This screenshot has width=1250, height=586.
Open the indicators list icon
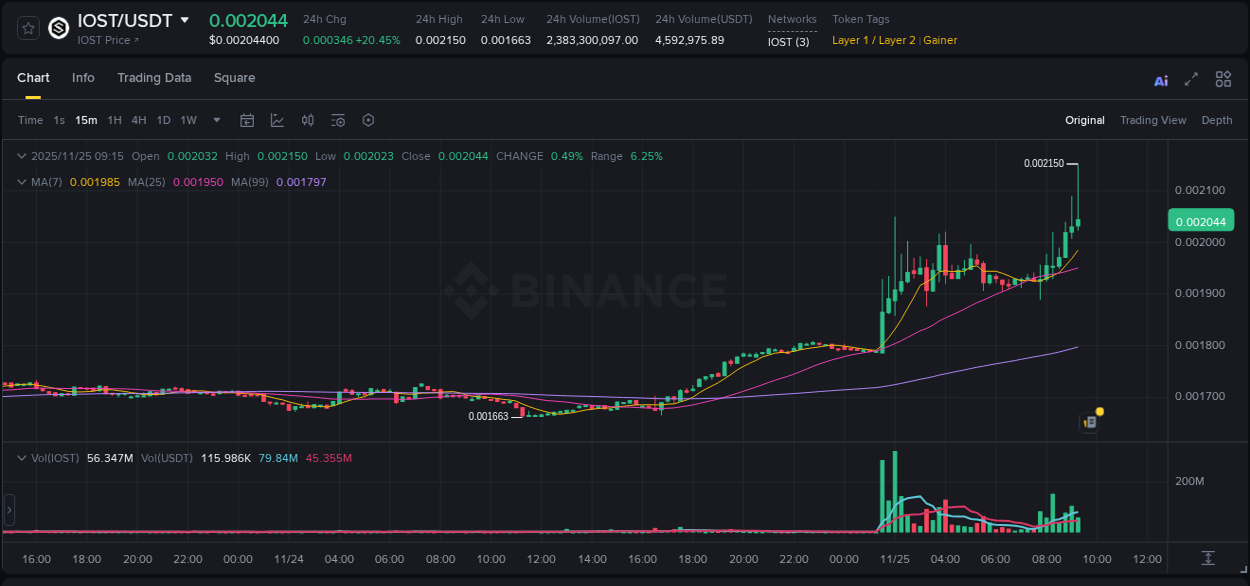[338, 120]
